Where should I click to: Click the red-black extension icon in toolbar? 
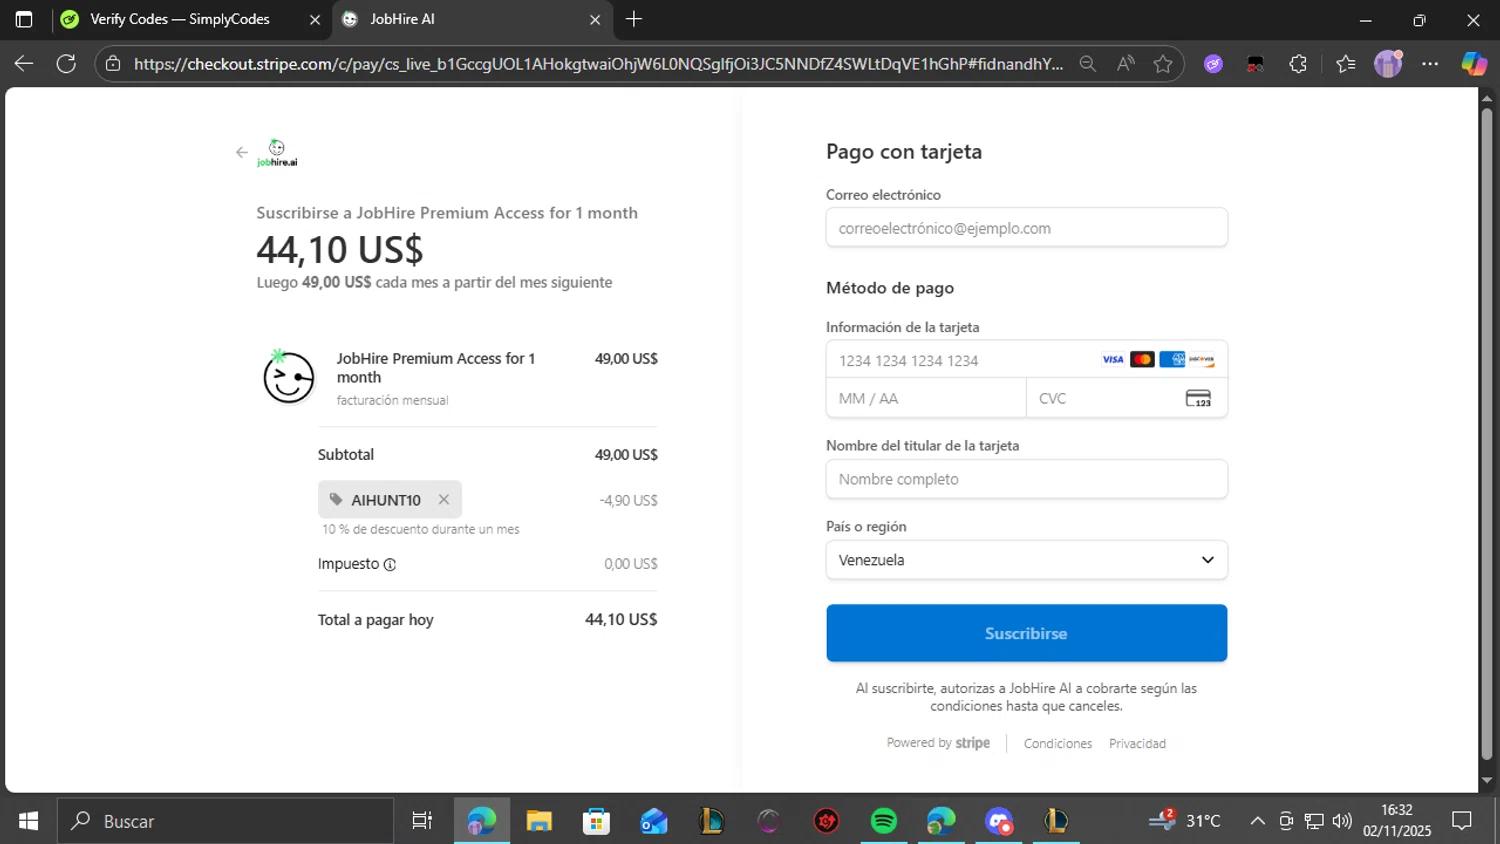pos(1255,64)
